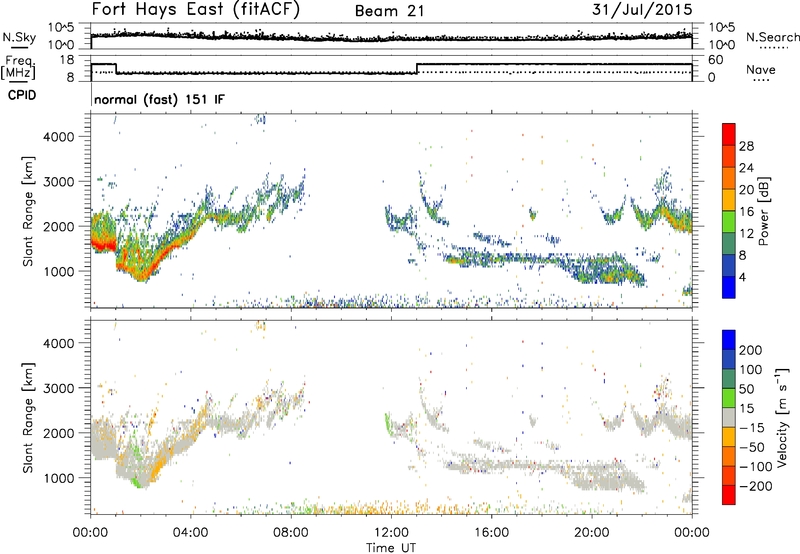The width and height of the screenshot is (800, 554).
Task: Select the "Beam 21" heading
Action: (389, 11)
